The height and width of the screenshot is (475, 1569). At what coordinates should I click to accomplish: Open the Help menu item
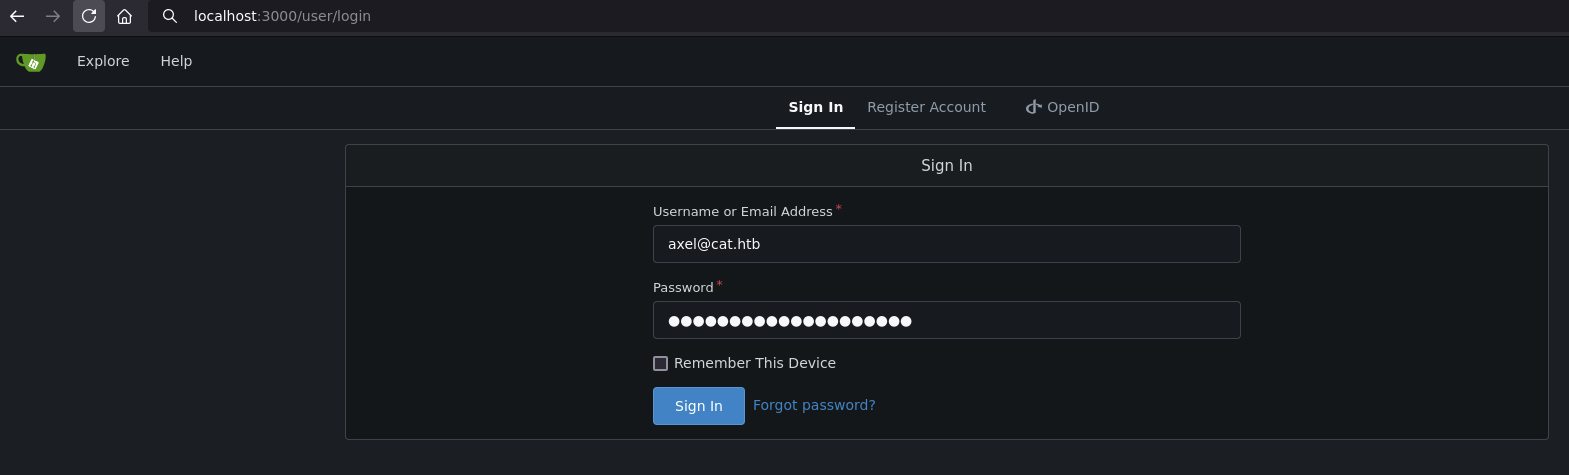tap(176, 61)
